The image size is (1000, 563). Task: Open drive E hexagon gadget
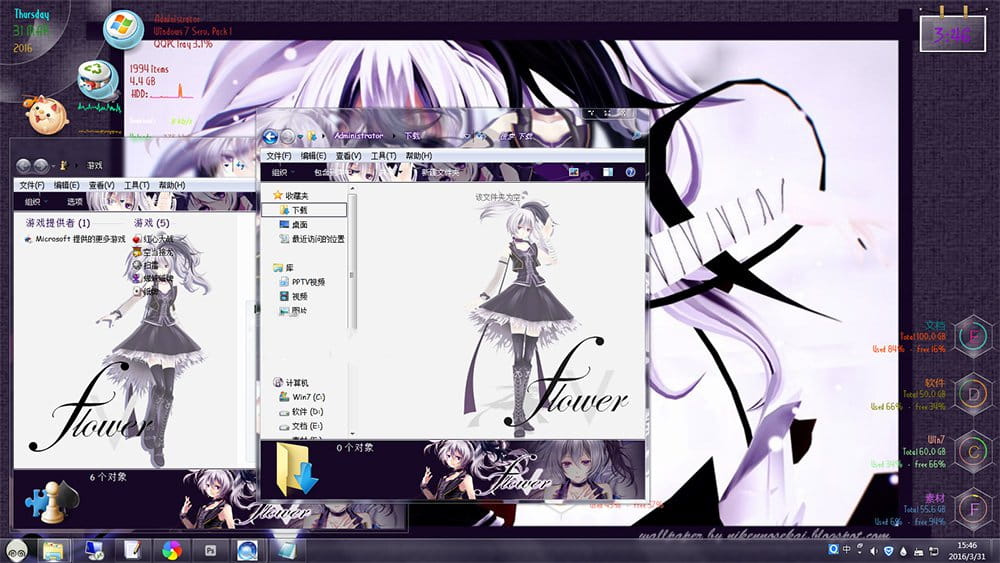coord(974,337)
